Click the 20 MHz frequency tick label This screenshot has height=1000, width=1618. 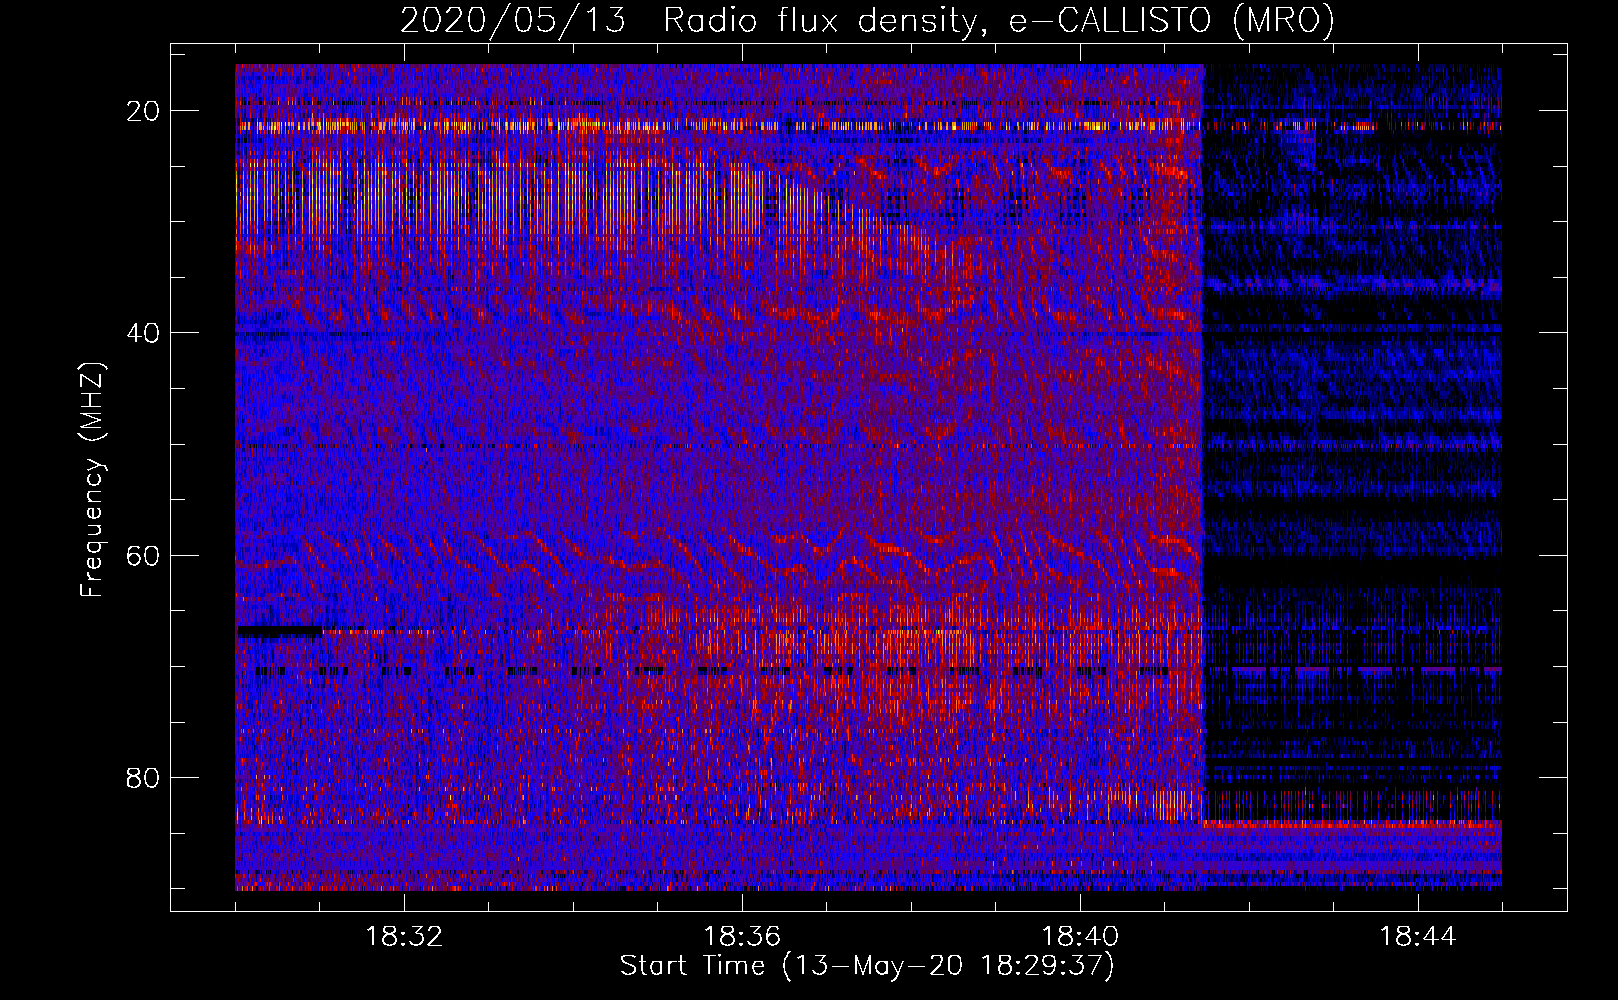point(143,111)
